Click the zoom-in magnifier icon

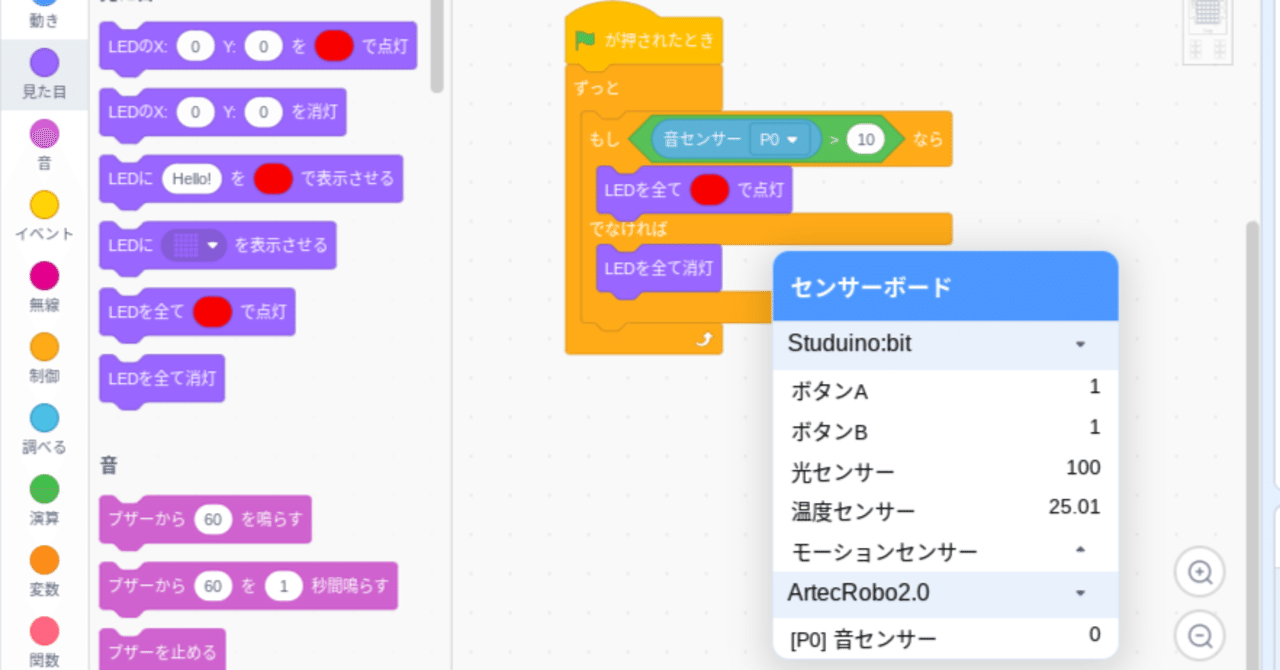point(1199,572)
